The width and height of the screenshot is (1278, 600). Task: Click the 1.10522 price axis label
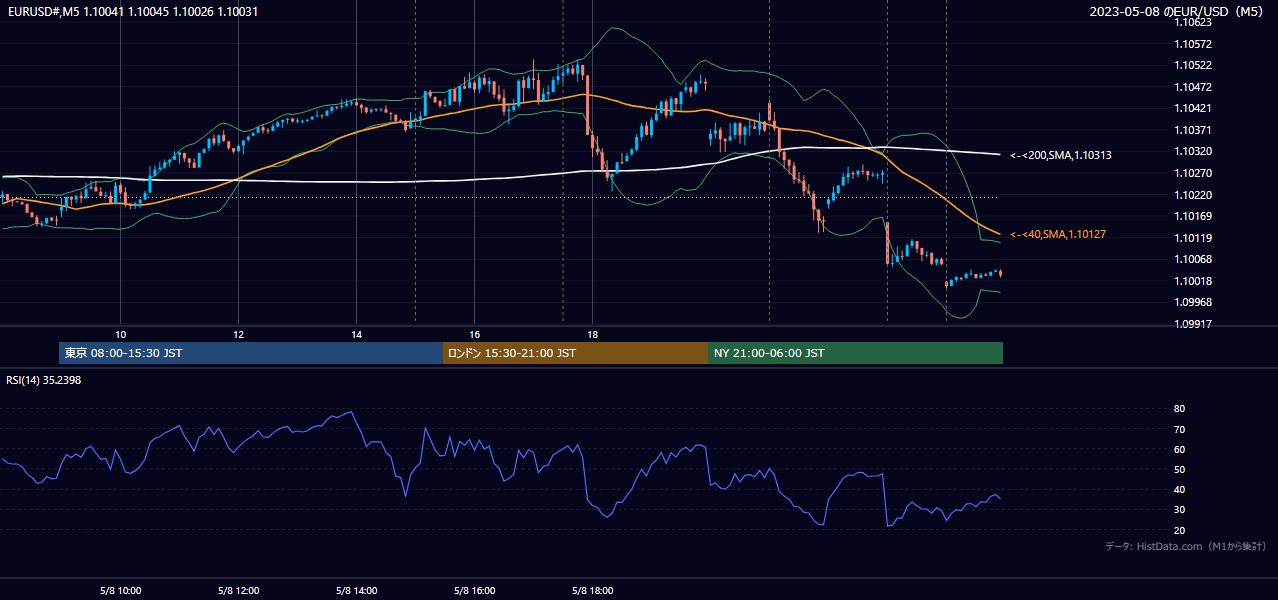pyautogui.click(x=1192, y=65)
